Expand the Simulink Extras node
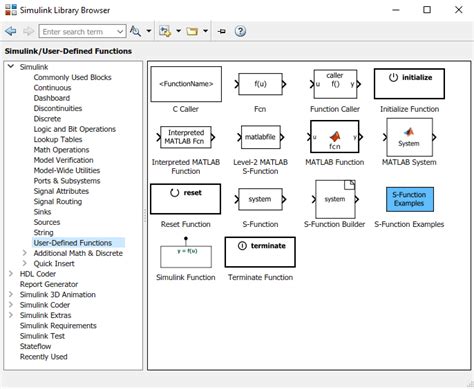This screenshot has width=474, height=389. 11,315
